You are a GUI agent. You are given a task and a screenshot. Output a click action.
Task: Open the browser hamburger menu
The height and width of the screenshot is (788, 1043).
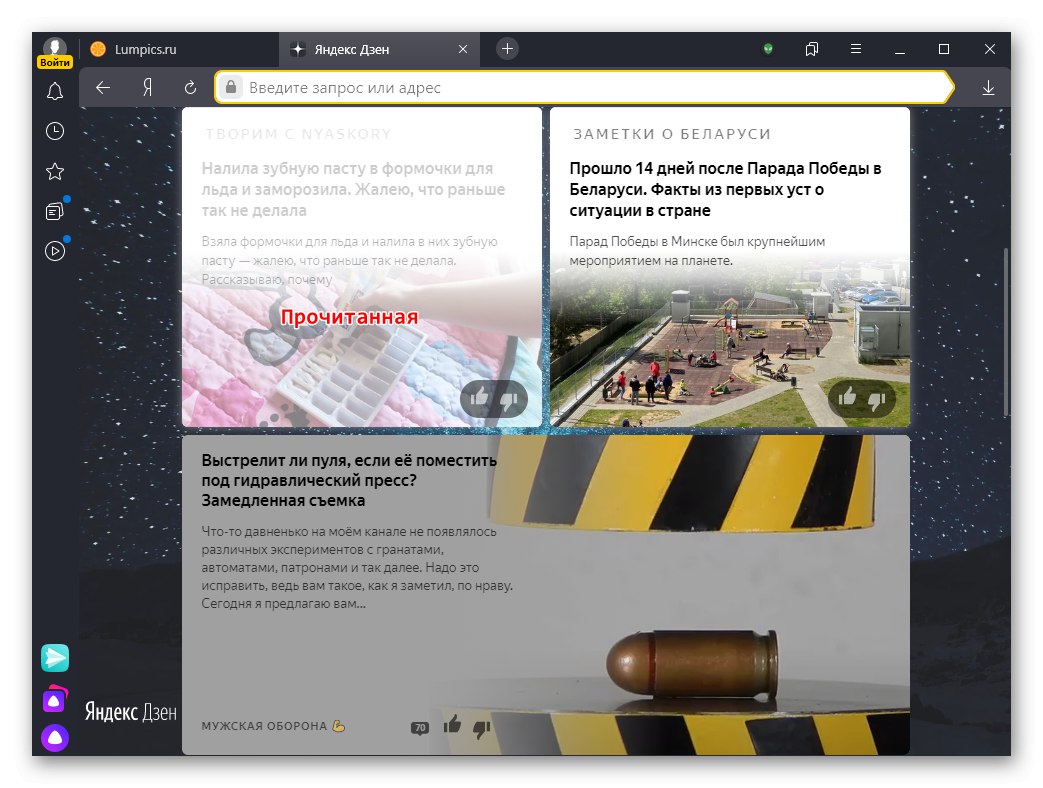click(855, 48)
